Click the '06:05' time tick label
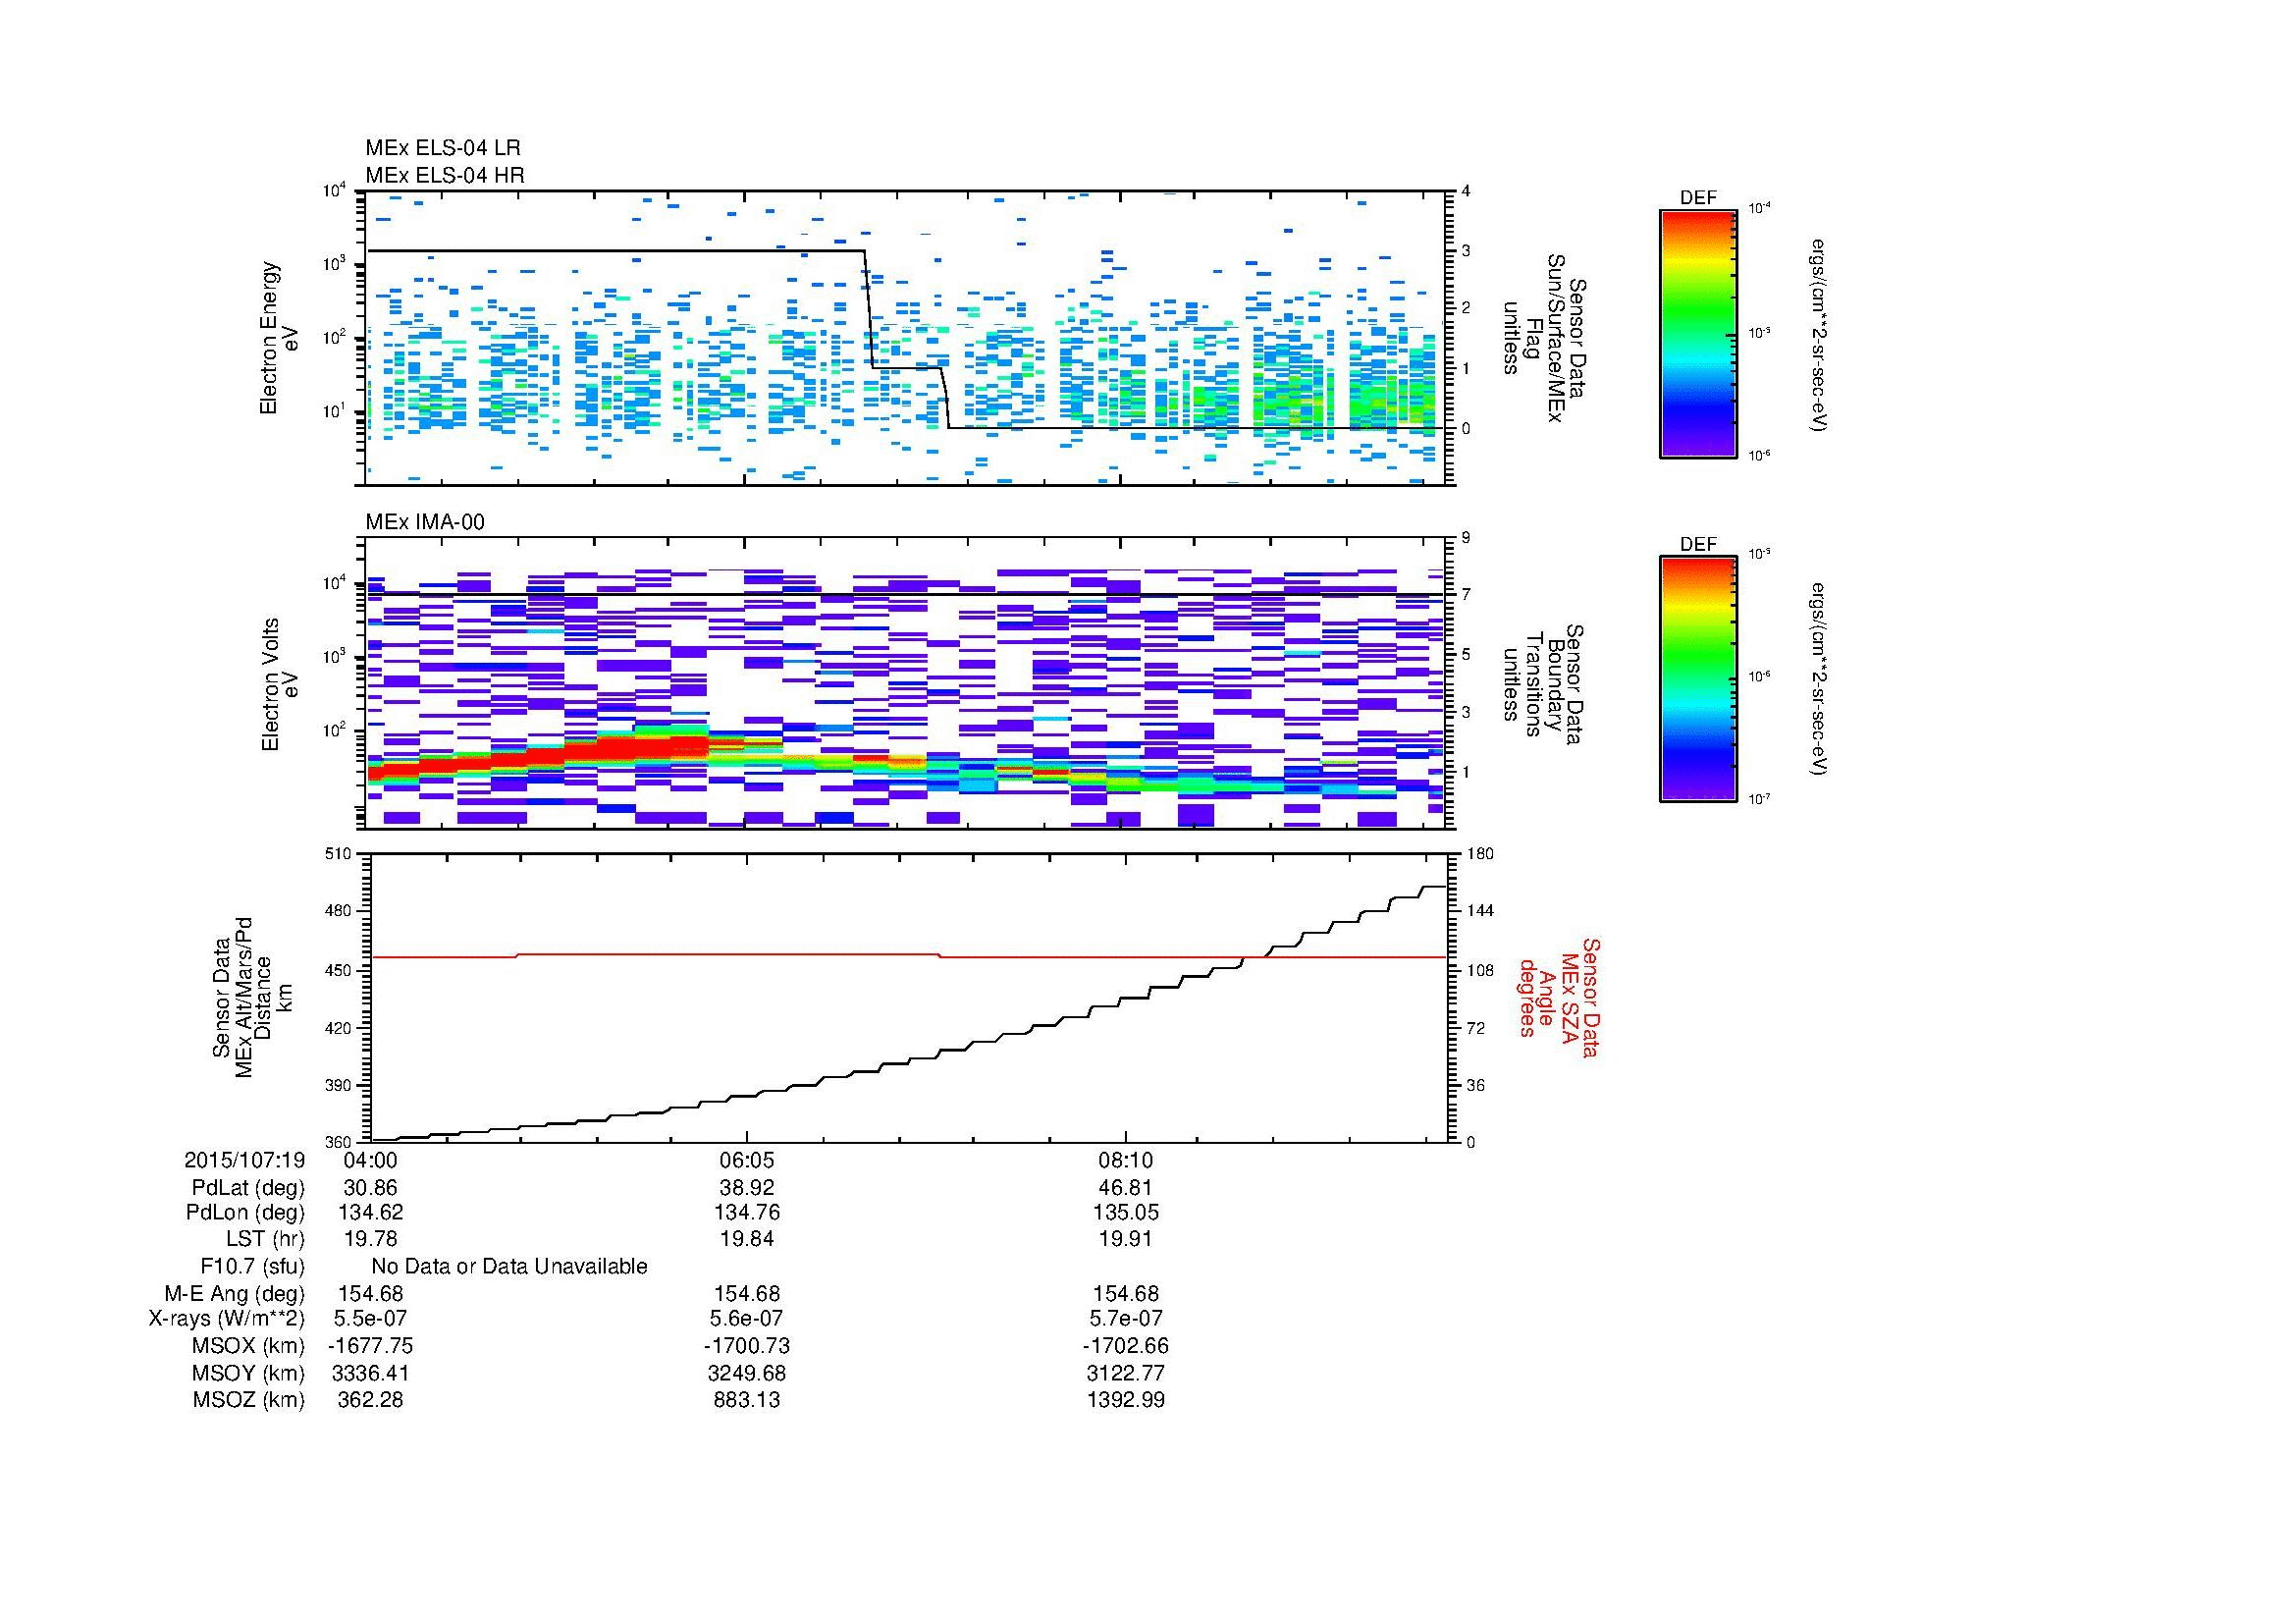2296x1623 pixels. tap(747, 1160)
